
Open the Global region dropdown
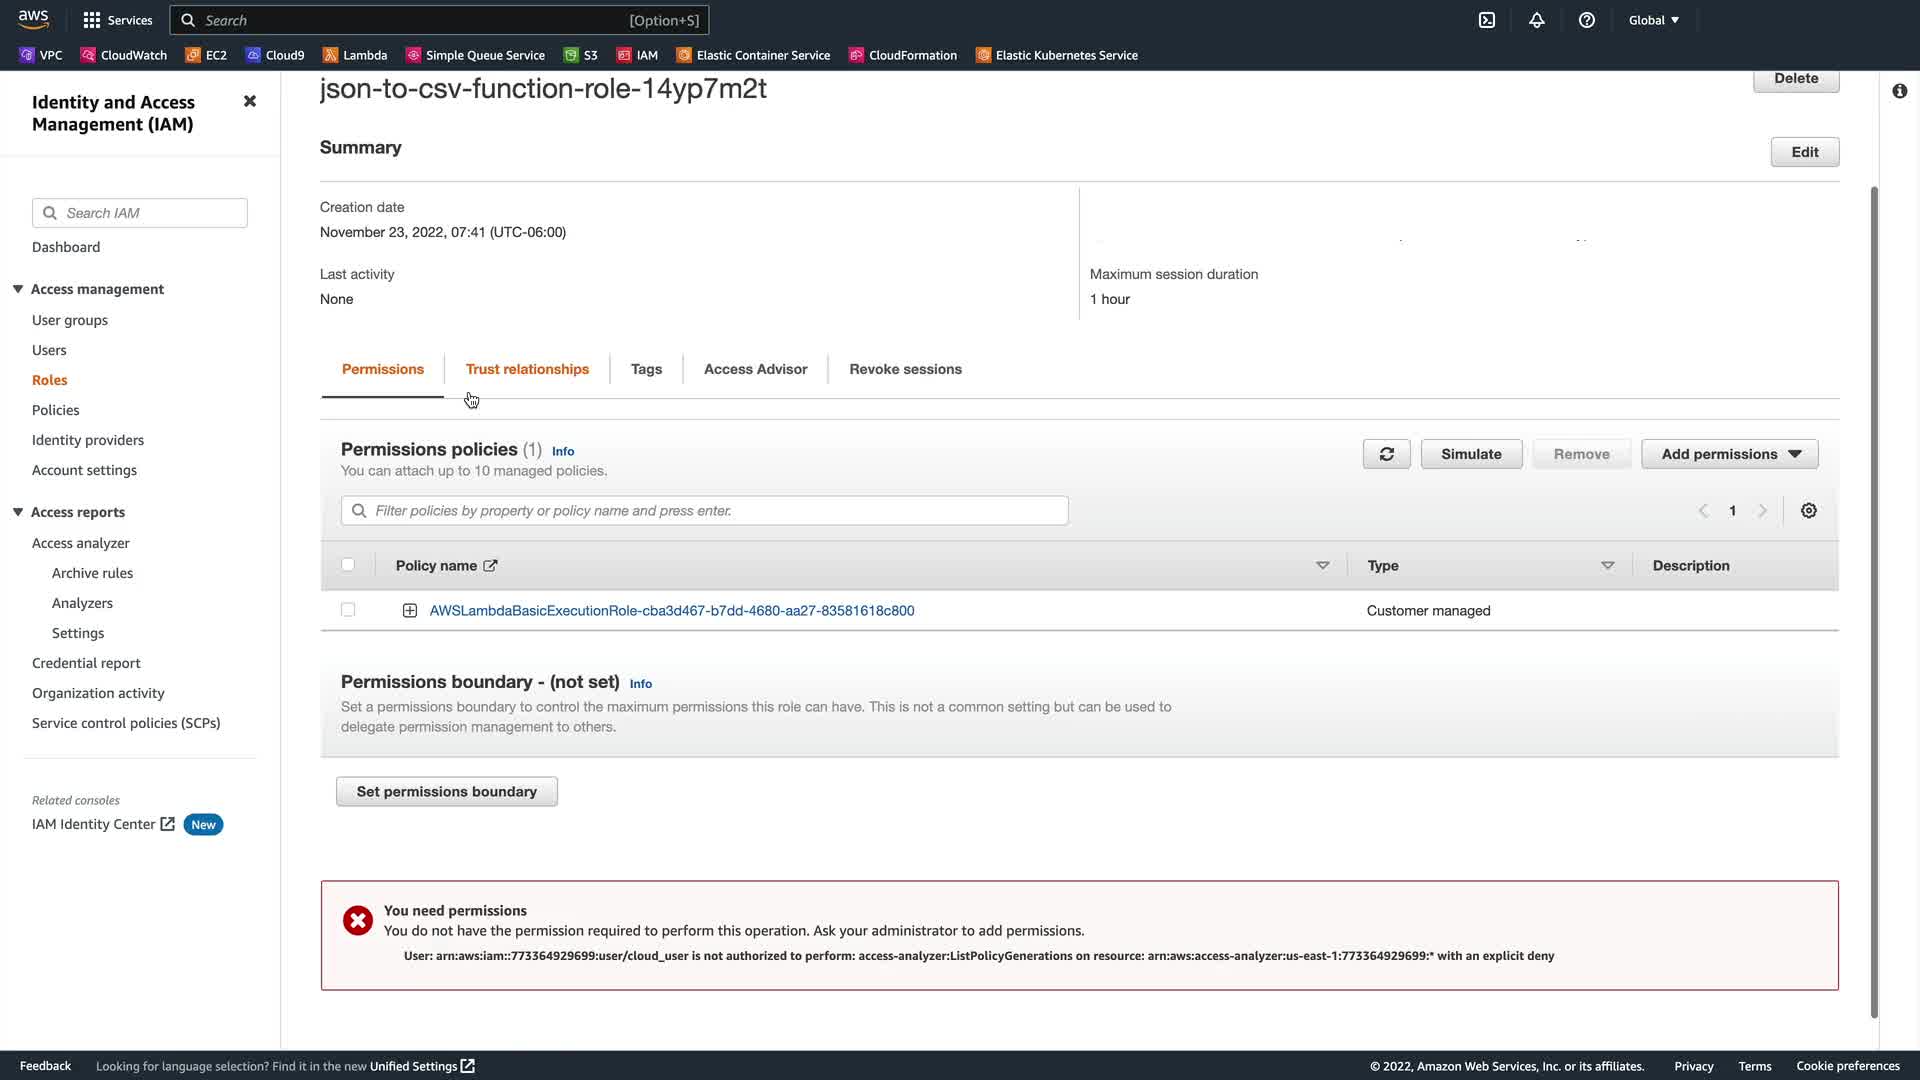pyautogui.click(x=1653, y=20)
